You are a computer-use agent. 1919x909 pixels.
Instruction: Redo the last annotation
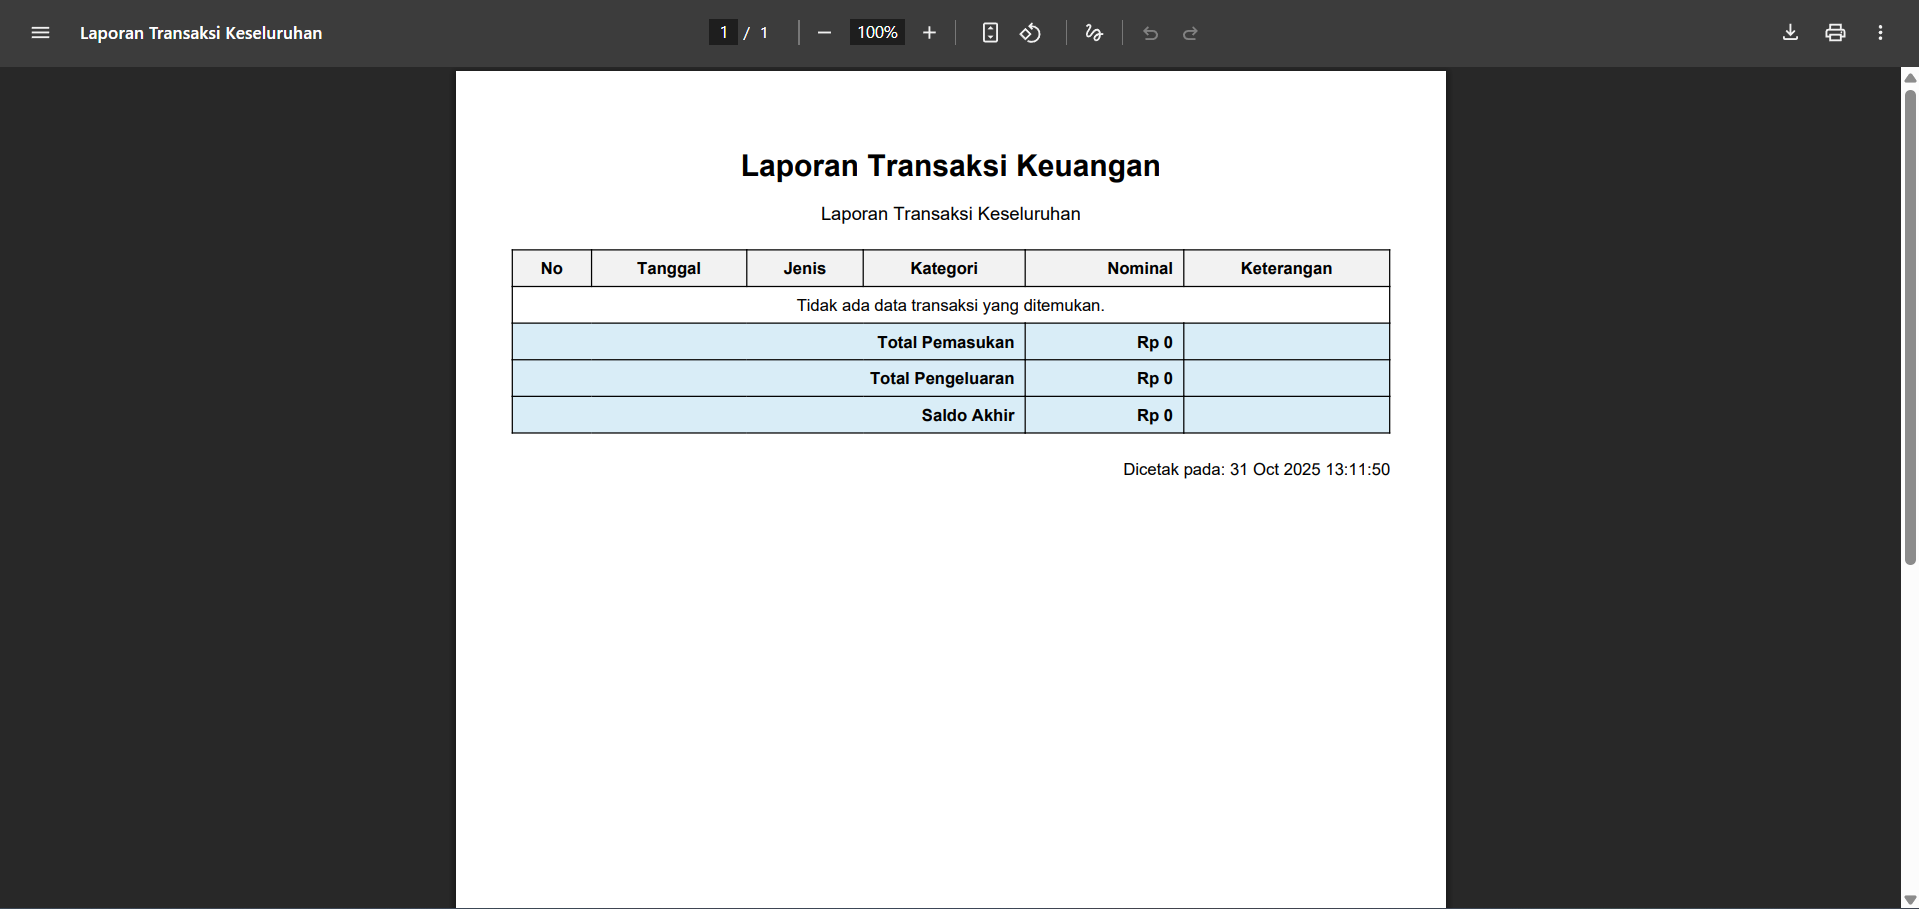(1191, 33)
